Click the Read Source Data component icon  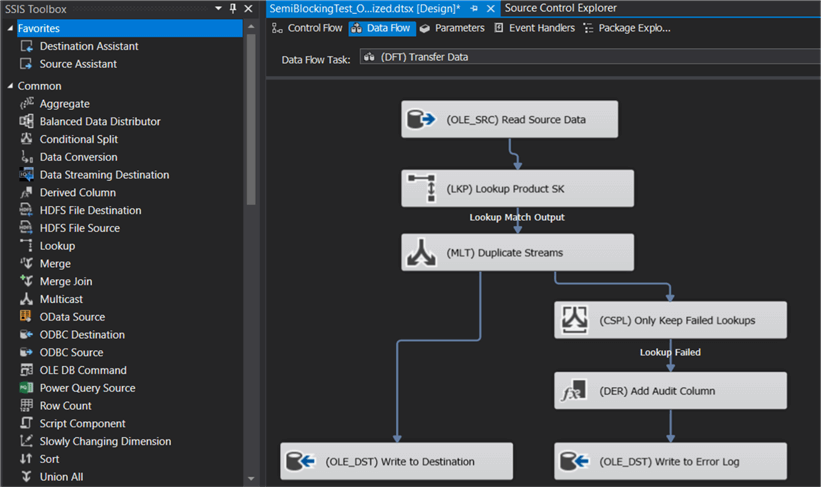[x=420, y=120]
